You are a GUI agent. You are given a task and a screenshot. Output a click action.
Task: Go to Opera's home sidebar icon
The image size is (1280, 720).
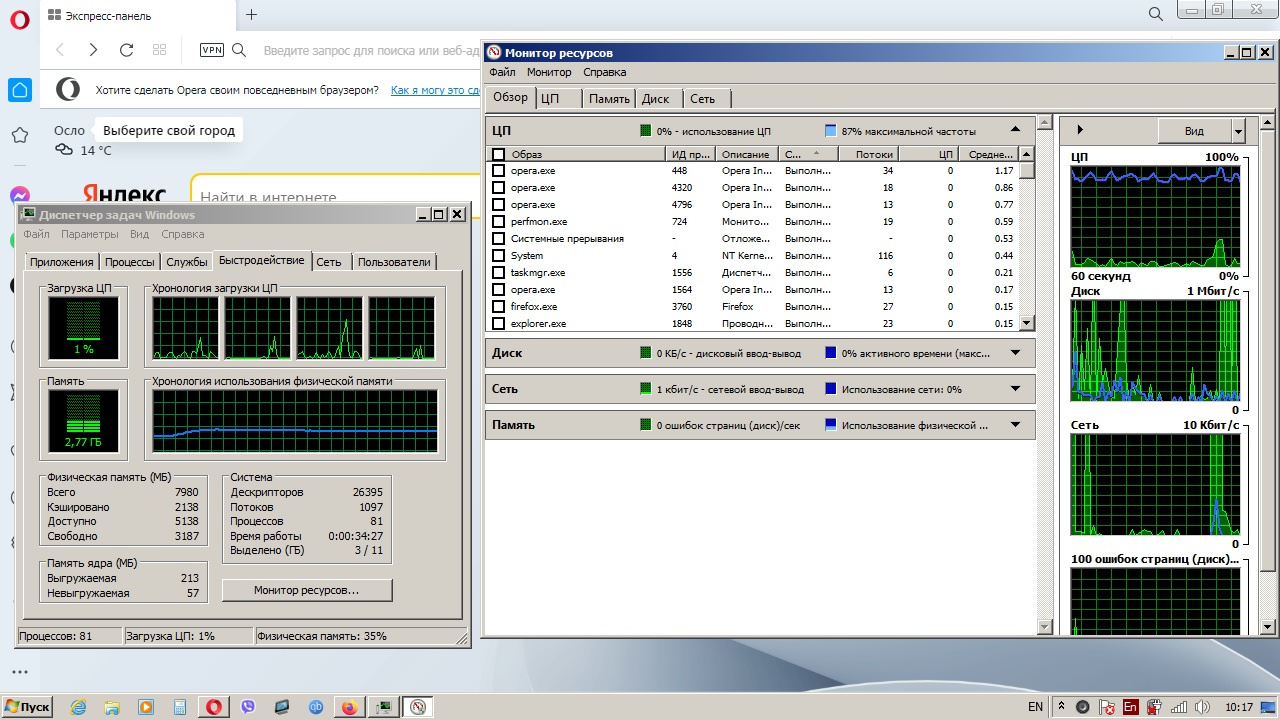pos(20,90)
